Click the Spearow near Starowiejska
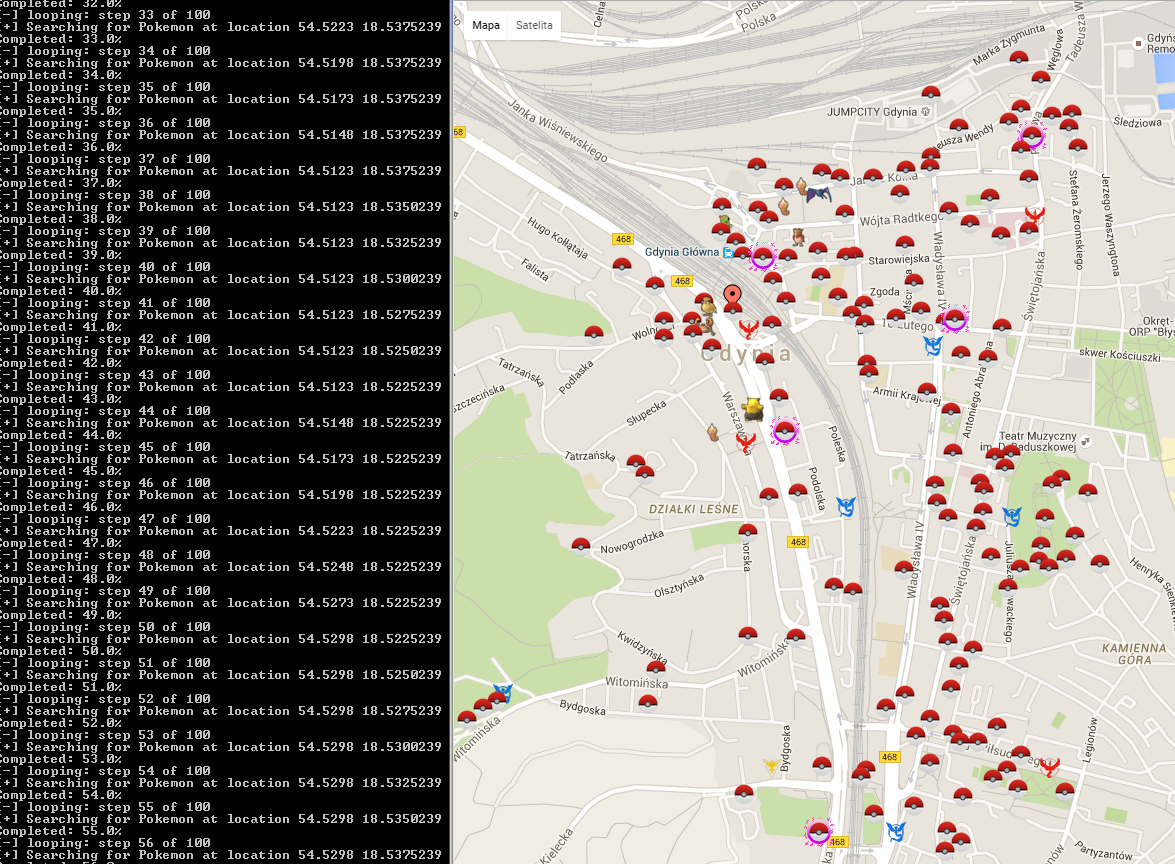 [798, 236]
